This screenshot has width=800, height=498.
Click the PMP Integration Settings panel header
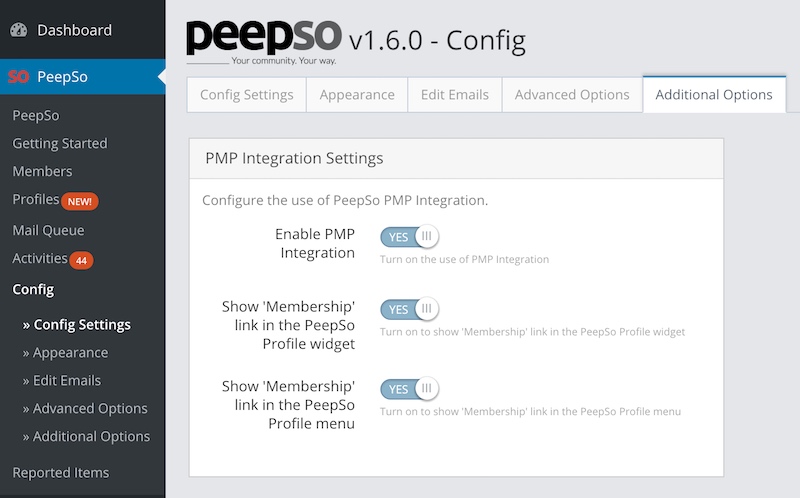(456, 159)
